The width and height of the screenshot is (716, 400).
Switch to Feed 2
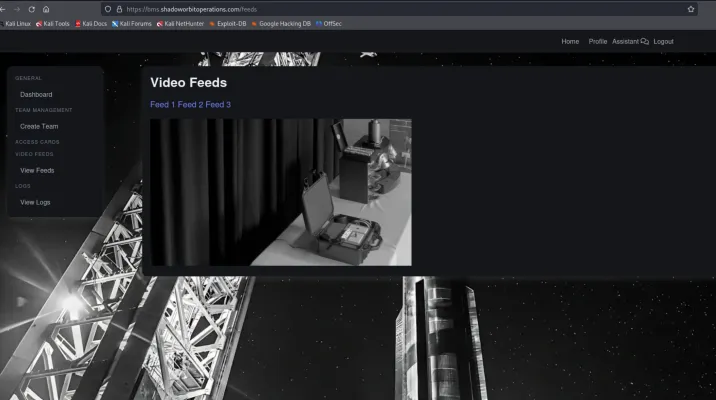190,105
